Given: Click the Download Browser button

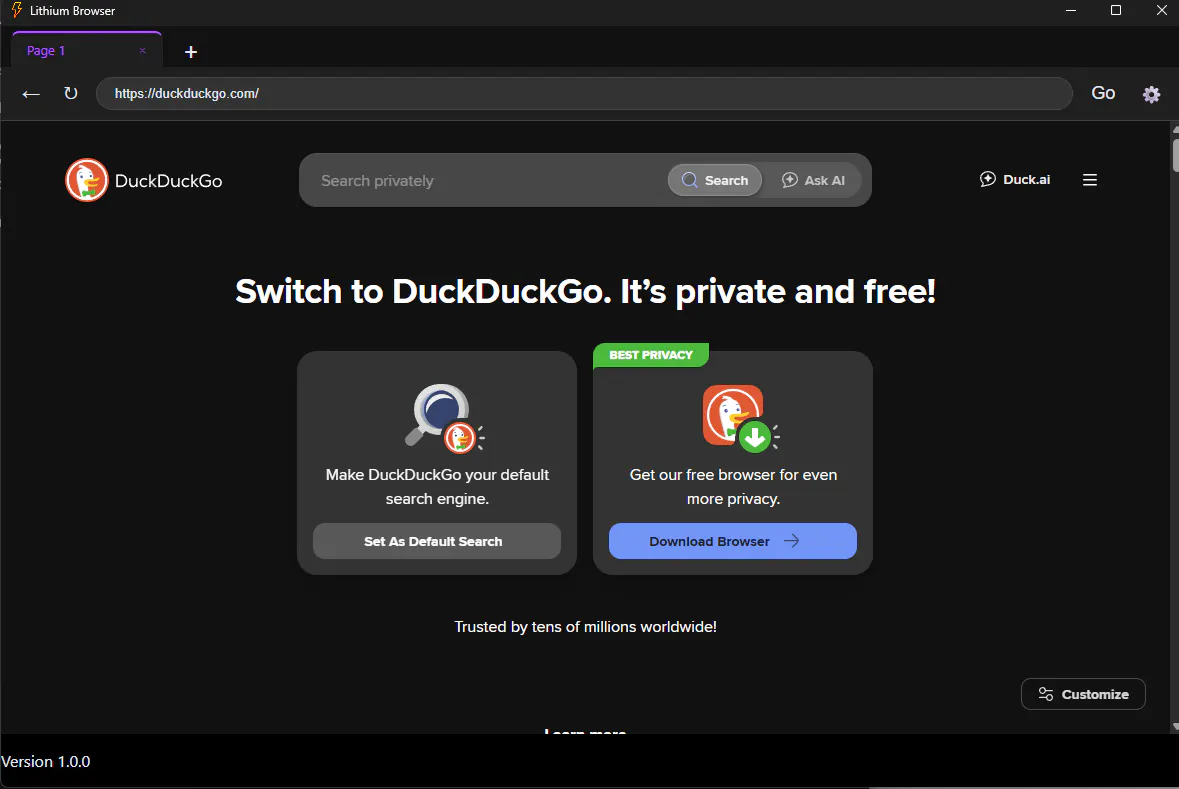Looking at the screenshot, I should (x=732, y=541).
